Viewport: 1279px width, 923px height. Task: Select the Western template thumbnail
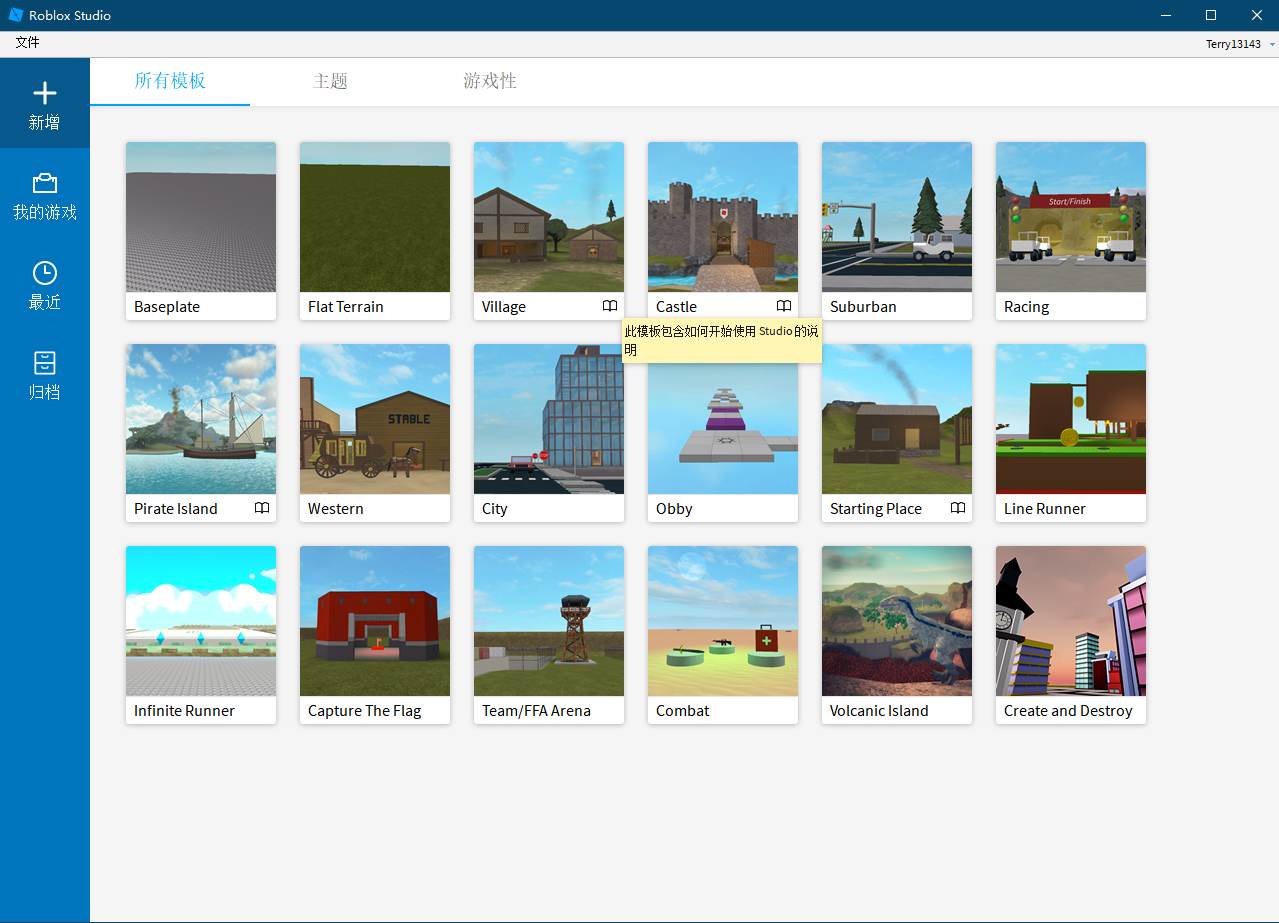375,419
